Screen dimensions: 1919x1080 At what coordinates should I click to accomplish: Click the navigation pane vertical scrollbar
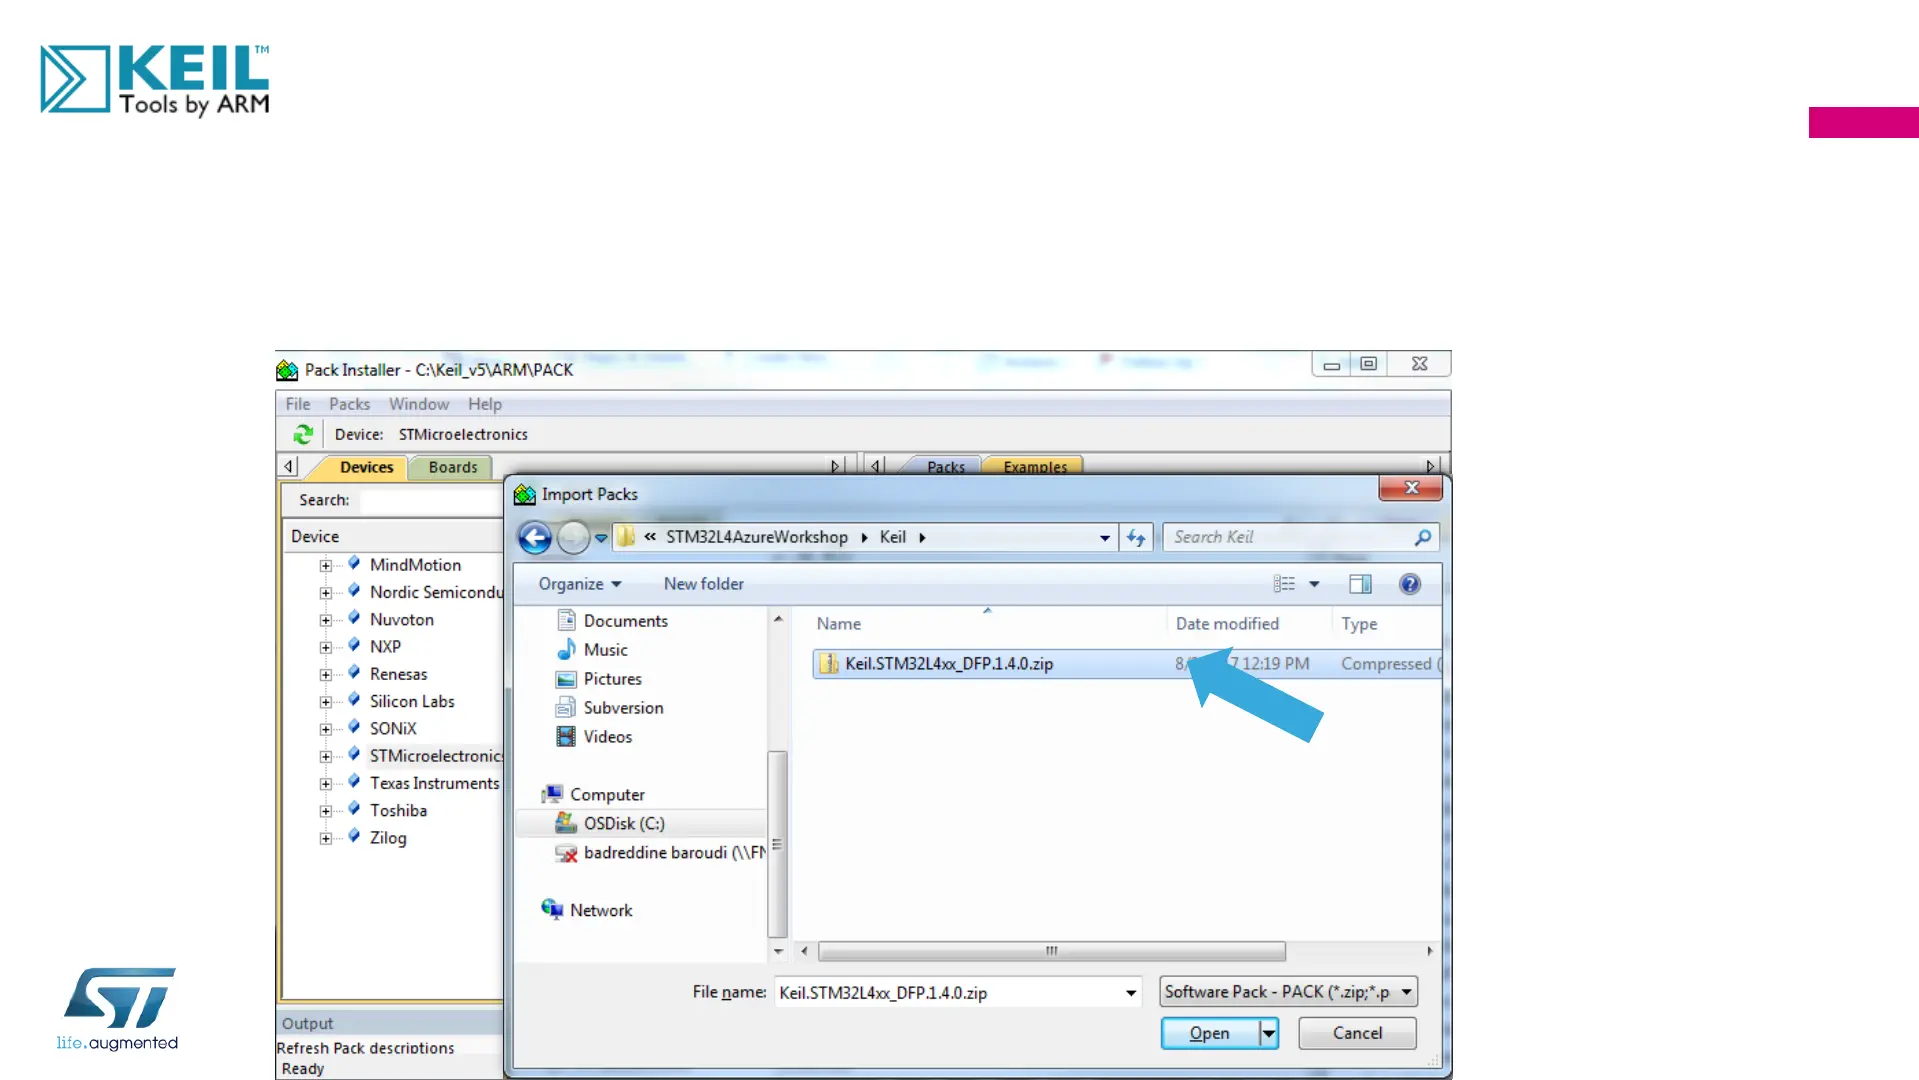pyautogui.click(x=777, y=844)
